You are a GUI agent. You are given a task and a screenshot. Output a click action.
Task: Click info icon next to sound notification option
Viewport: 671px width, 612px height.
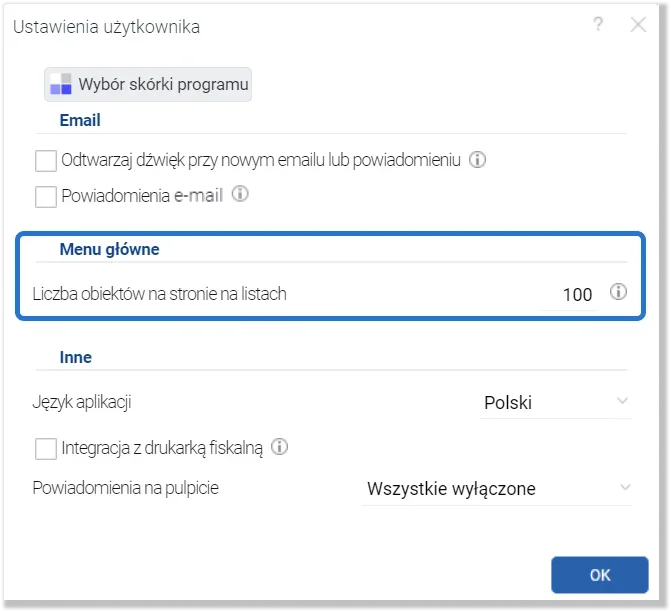477,160
